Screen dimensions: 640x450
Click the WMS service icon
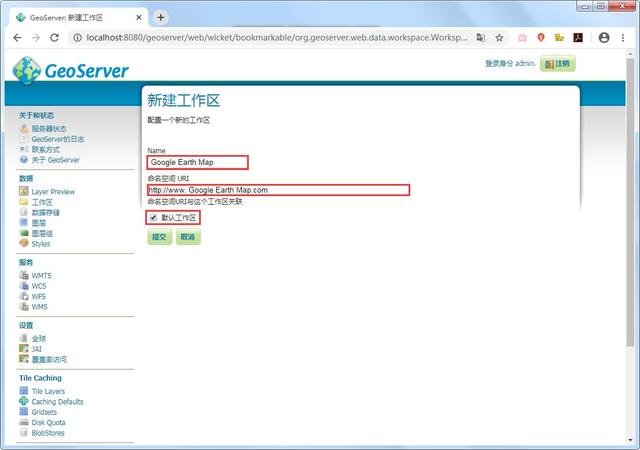pyautogui.click(x=24, y=307)
